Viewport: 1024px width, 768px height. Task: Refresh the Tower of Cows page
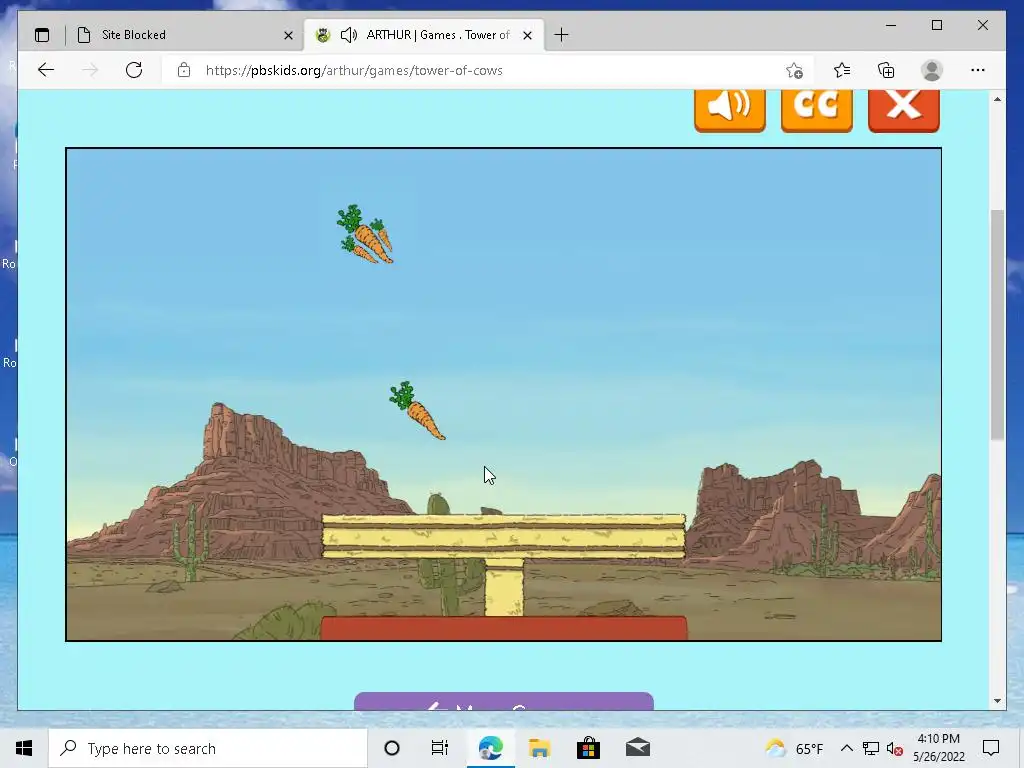[134, 70]
